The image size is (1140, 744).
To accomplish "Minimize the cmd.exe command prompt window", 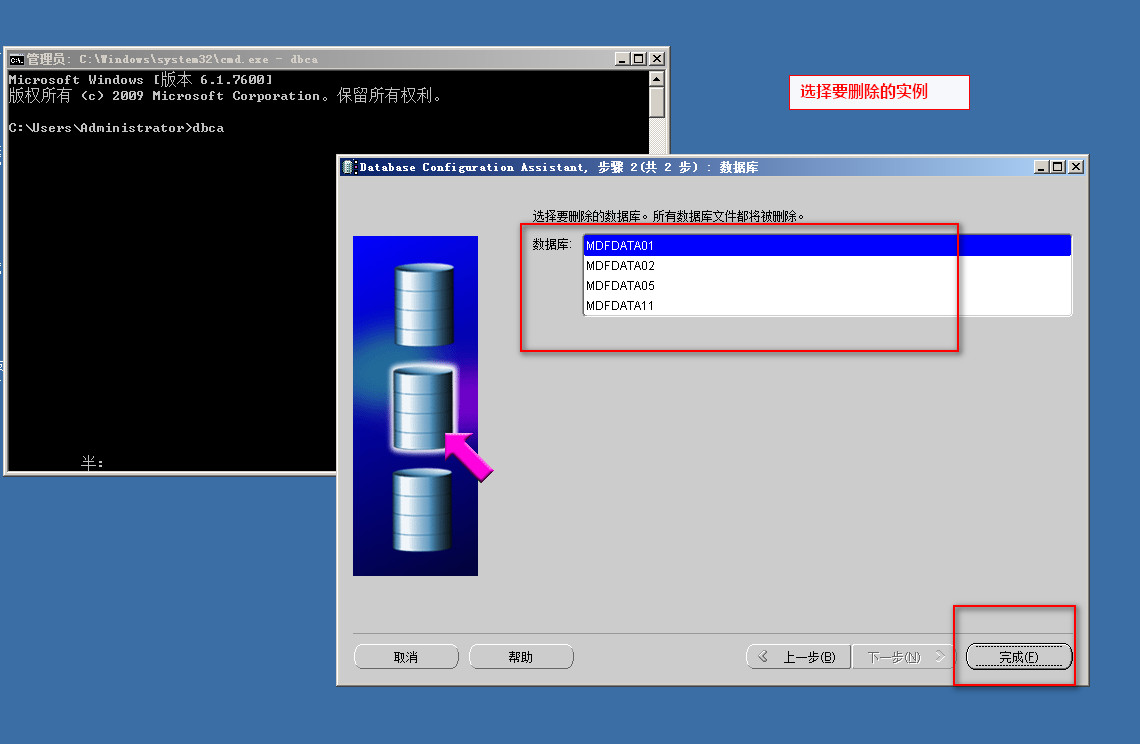I will pyautogui.click(x=622, y=59).
